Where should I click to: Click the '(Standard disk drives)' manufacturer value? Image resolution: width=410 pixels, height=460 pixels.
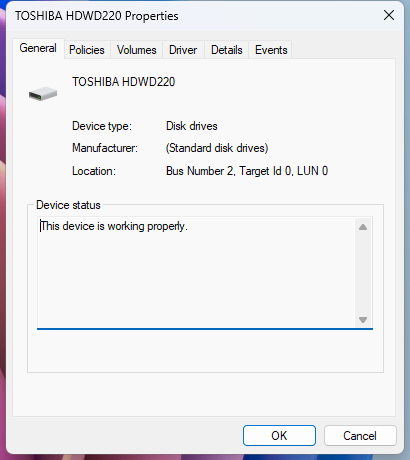217,148
